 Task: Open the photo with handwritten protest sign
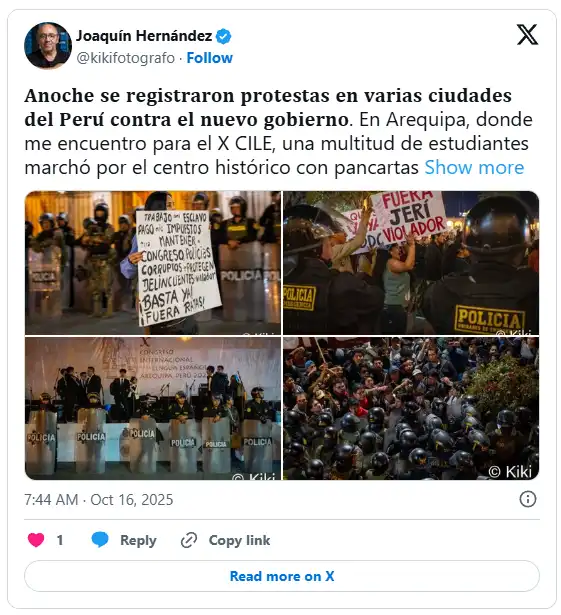tap(153, 263)
